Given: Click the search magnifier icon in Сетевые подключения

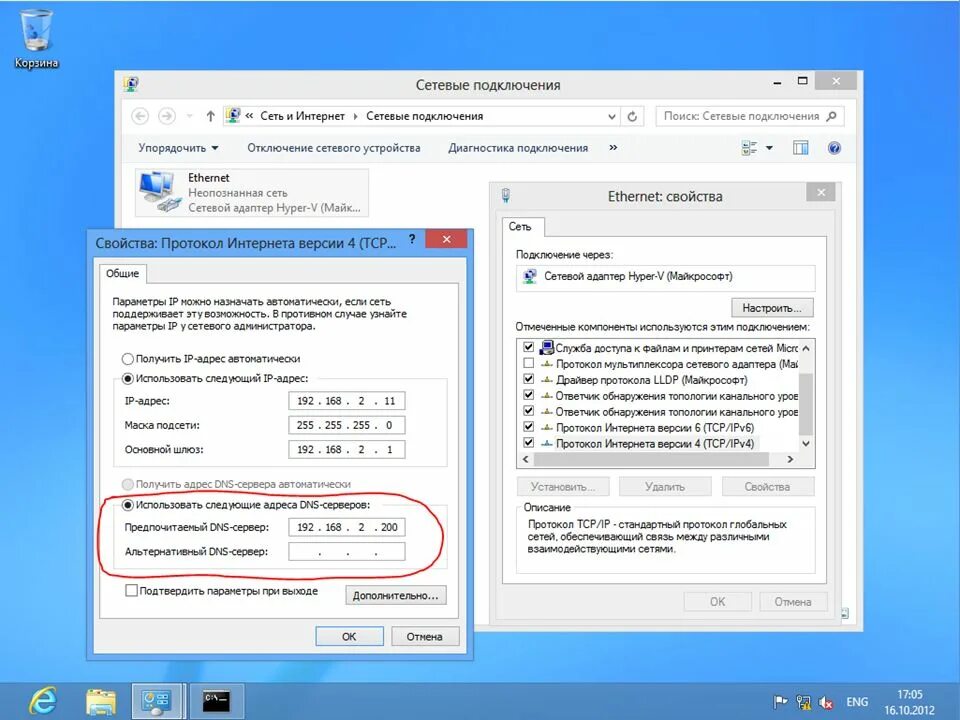Looking at the screenshot, I should 831,116.
